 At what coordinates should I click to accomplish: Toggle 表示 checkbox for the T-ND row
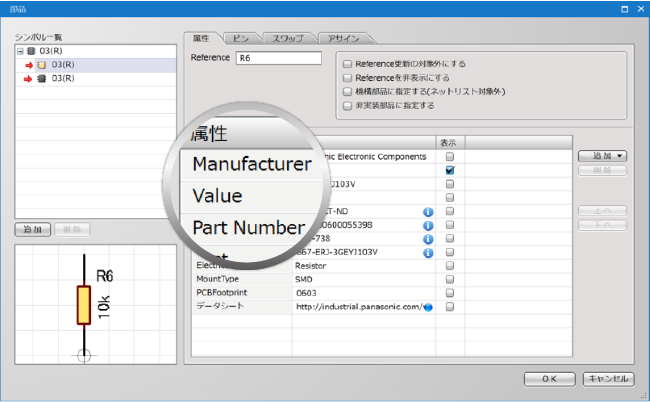click(450, 211)
